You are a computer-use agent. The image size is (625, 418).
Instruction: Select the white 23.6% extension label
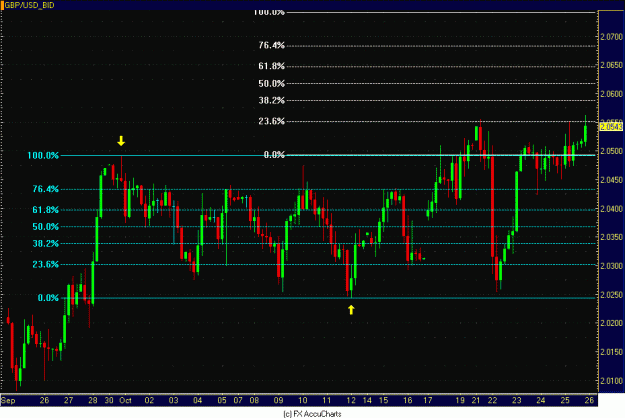coord(271,121)
